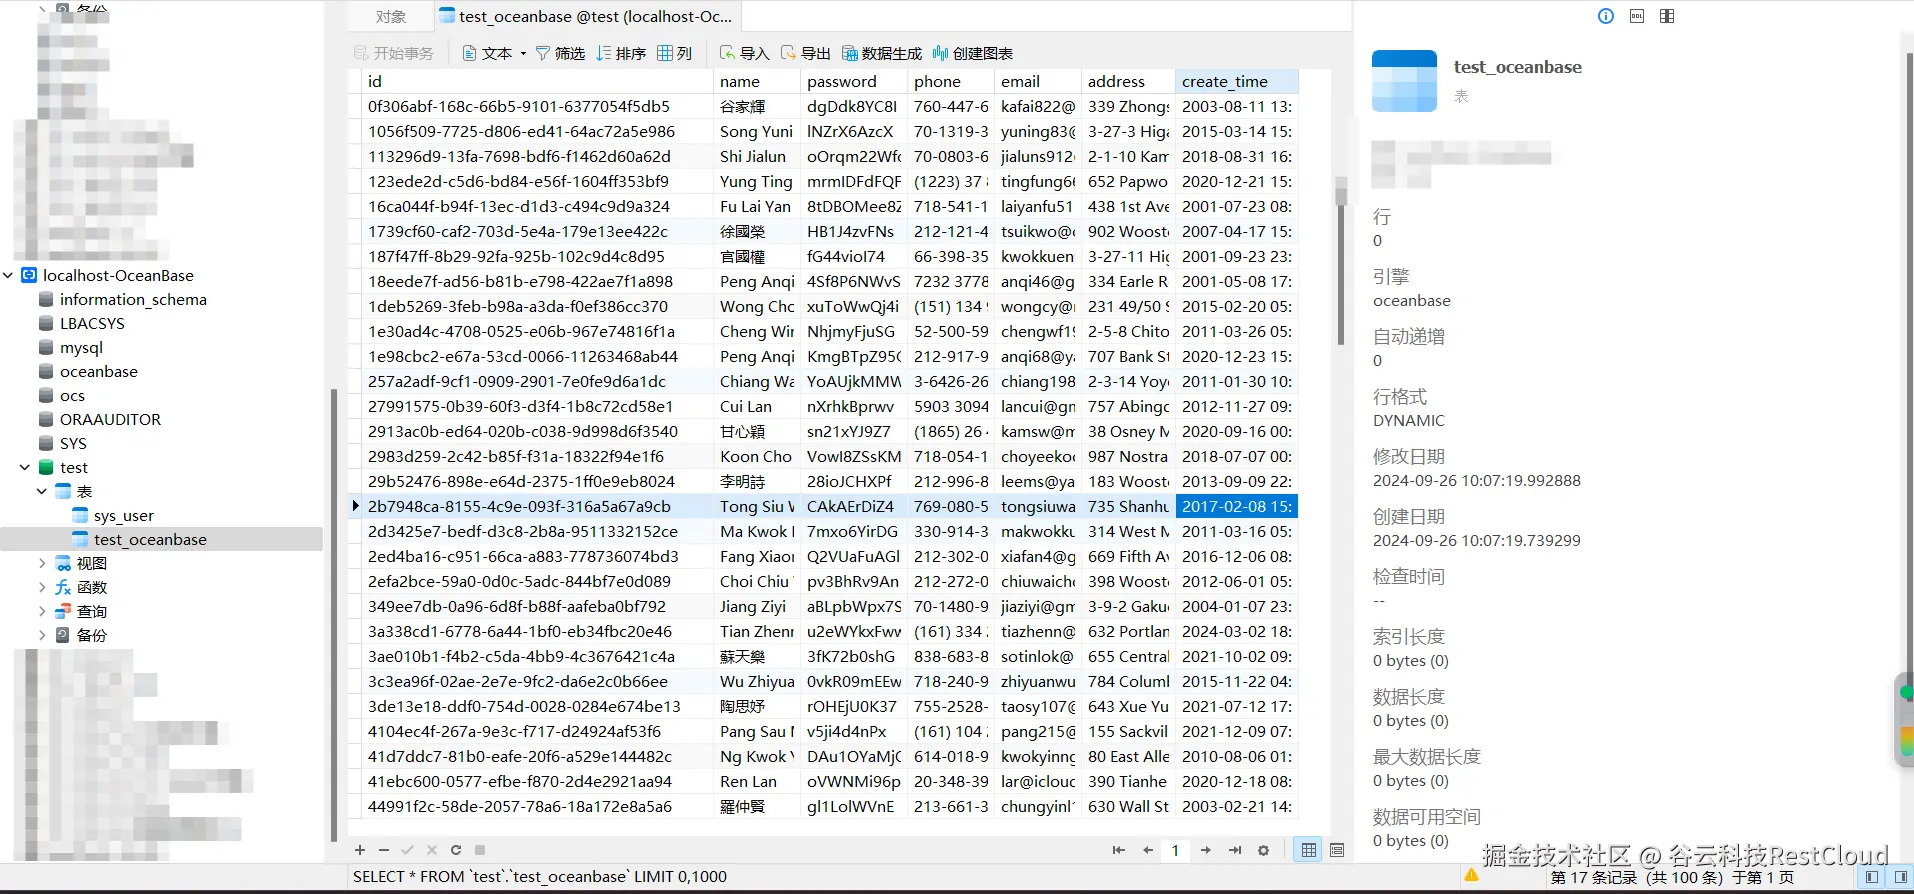This screenshot has width=1914, height=894.
Task: Go to the last page of records
Action: (x=1235, y=850)
